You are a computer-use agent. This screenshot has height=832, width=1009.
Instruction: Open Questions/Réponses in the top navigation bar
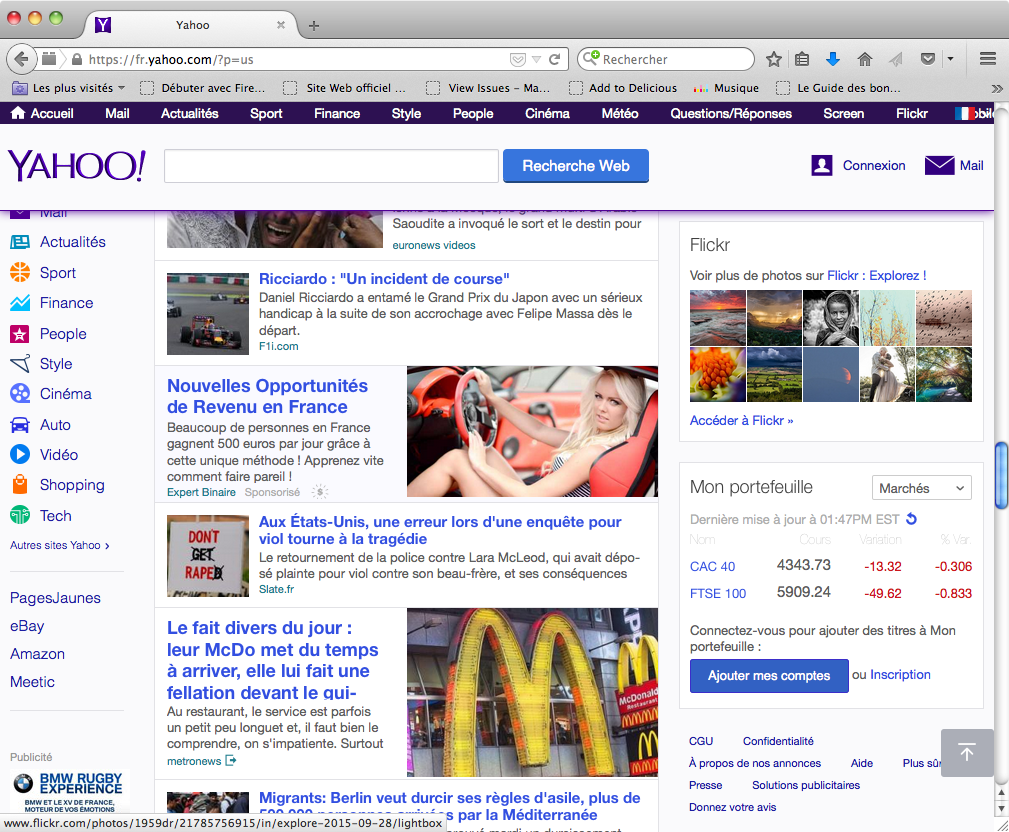coord(731,113)
